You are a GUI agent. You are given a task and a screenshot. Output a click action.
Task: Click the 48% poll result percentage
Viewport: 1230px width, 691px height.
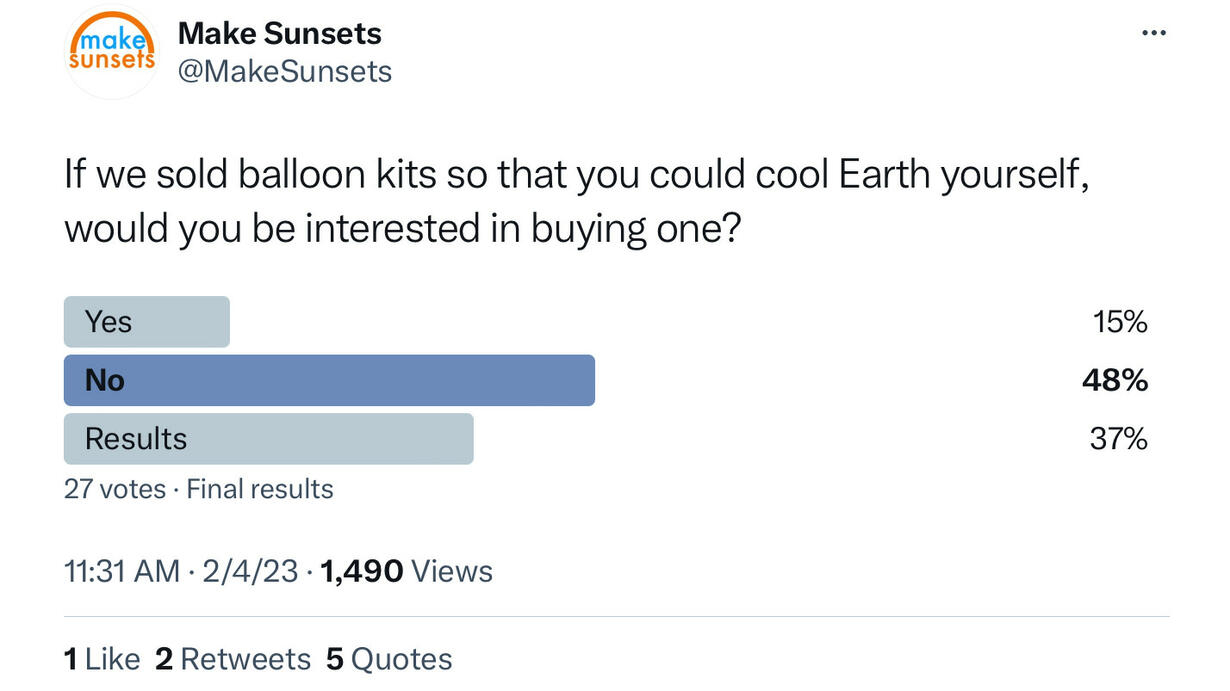pyautogui.click(x=1114, y=381)
